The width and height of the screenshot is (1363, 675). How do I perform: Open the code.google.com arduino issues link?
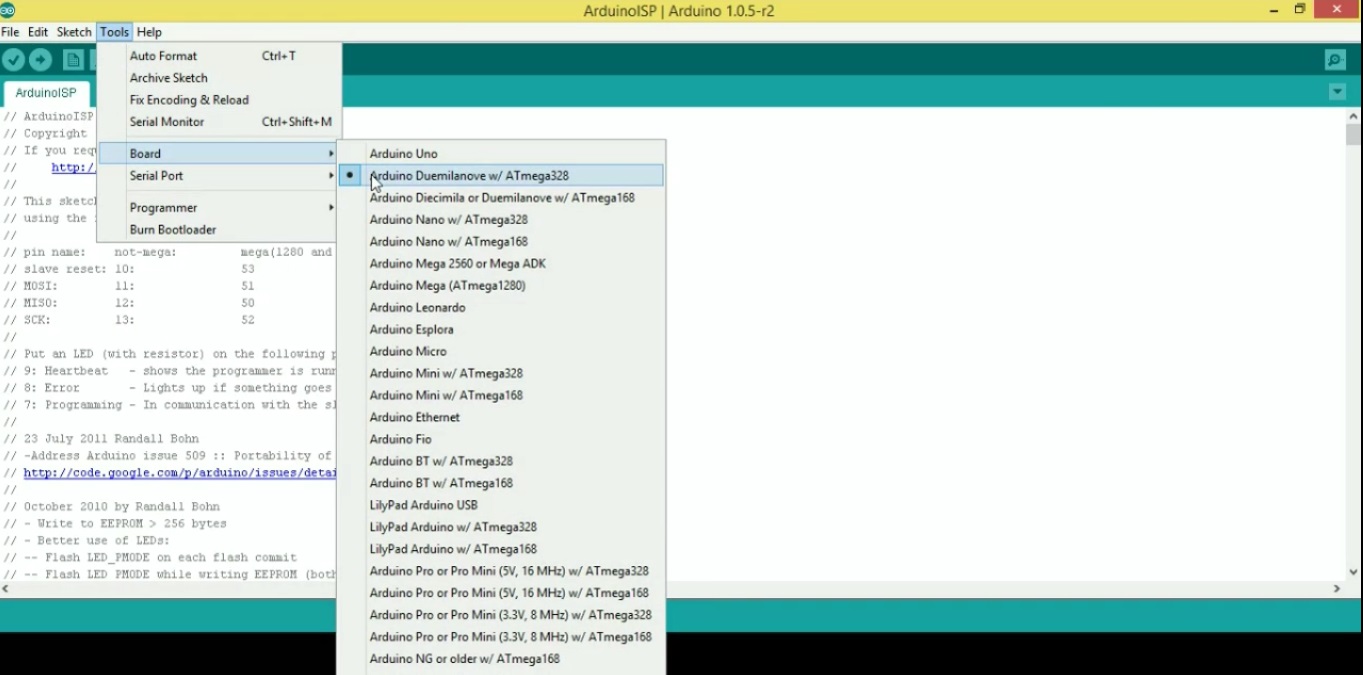(180, 473)
